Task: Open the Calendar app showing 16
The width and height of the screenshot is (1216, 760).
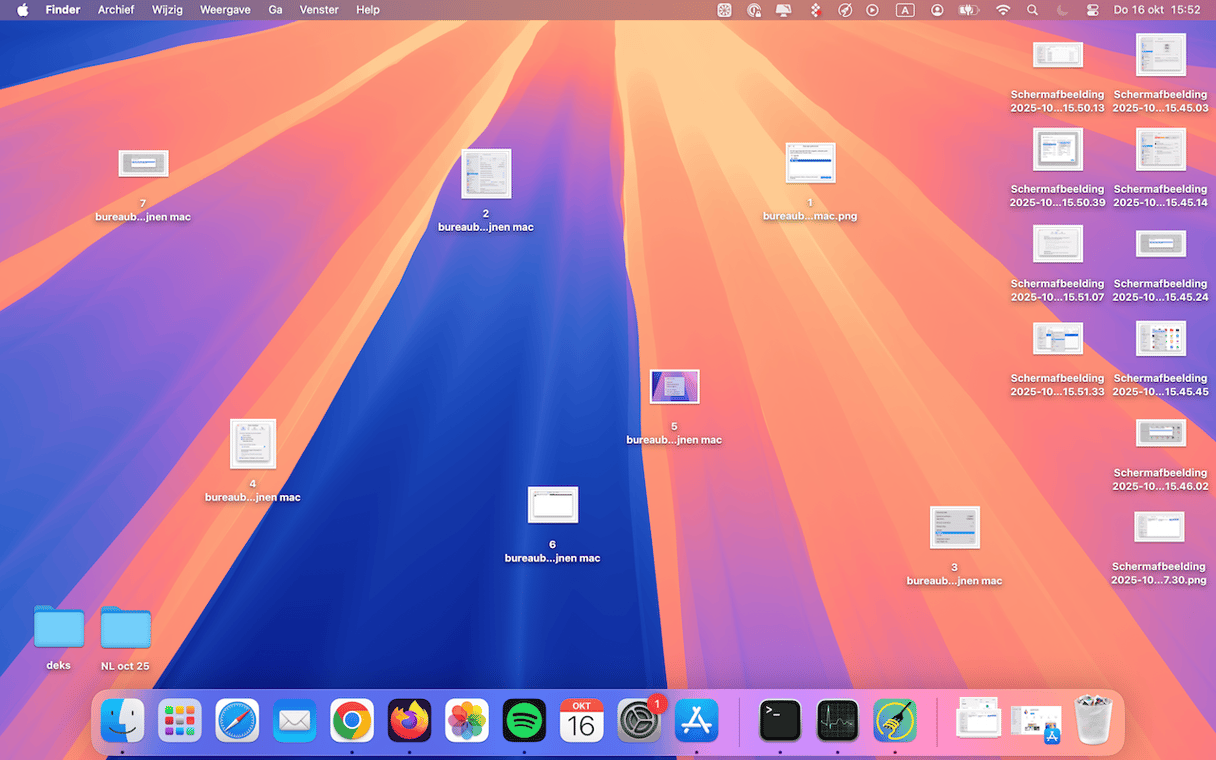Action: tap(581, 721)
